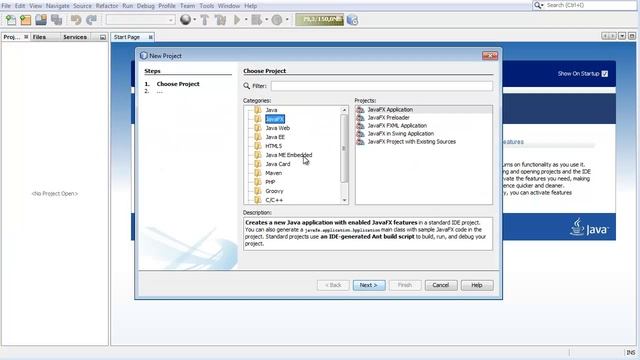This screenshot has width=640, height=360.
Task: Open search options dropdown beside magnifier
Action: tap(542, 5)
